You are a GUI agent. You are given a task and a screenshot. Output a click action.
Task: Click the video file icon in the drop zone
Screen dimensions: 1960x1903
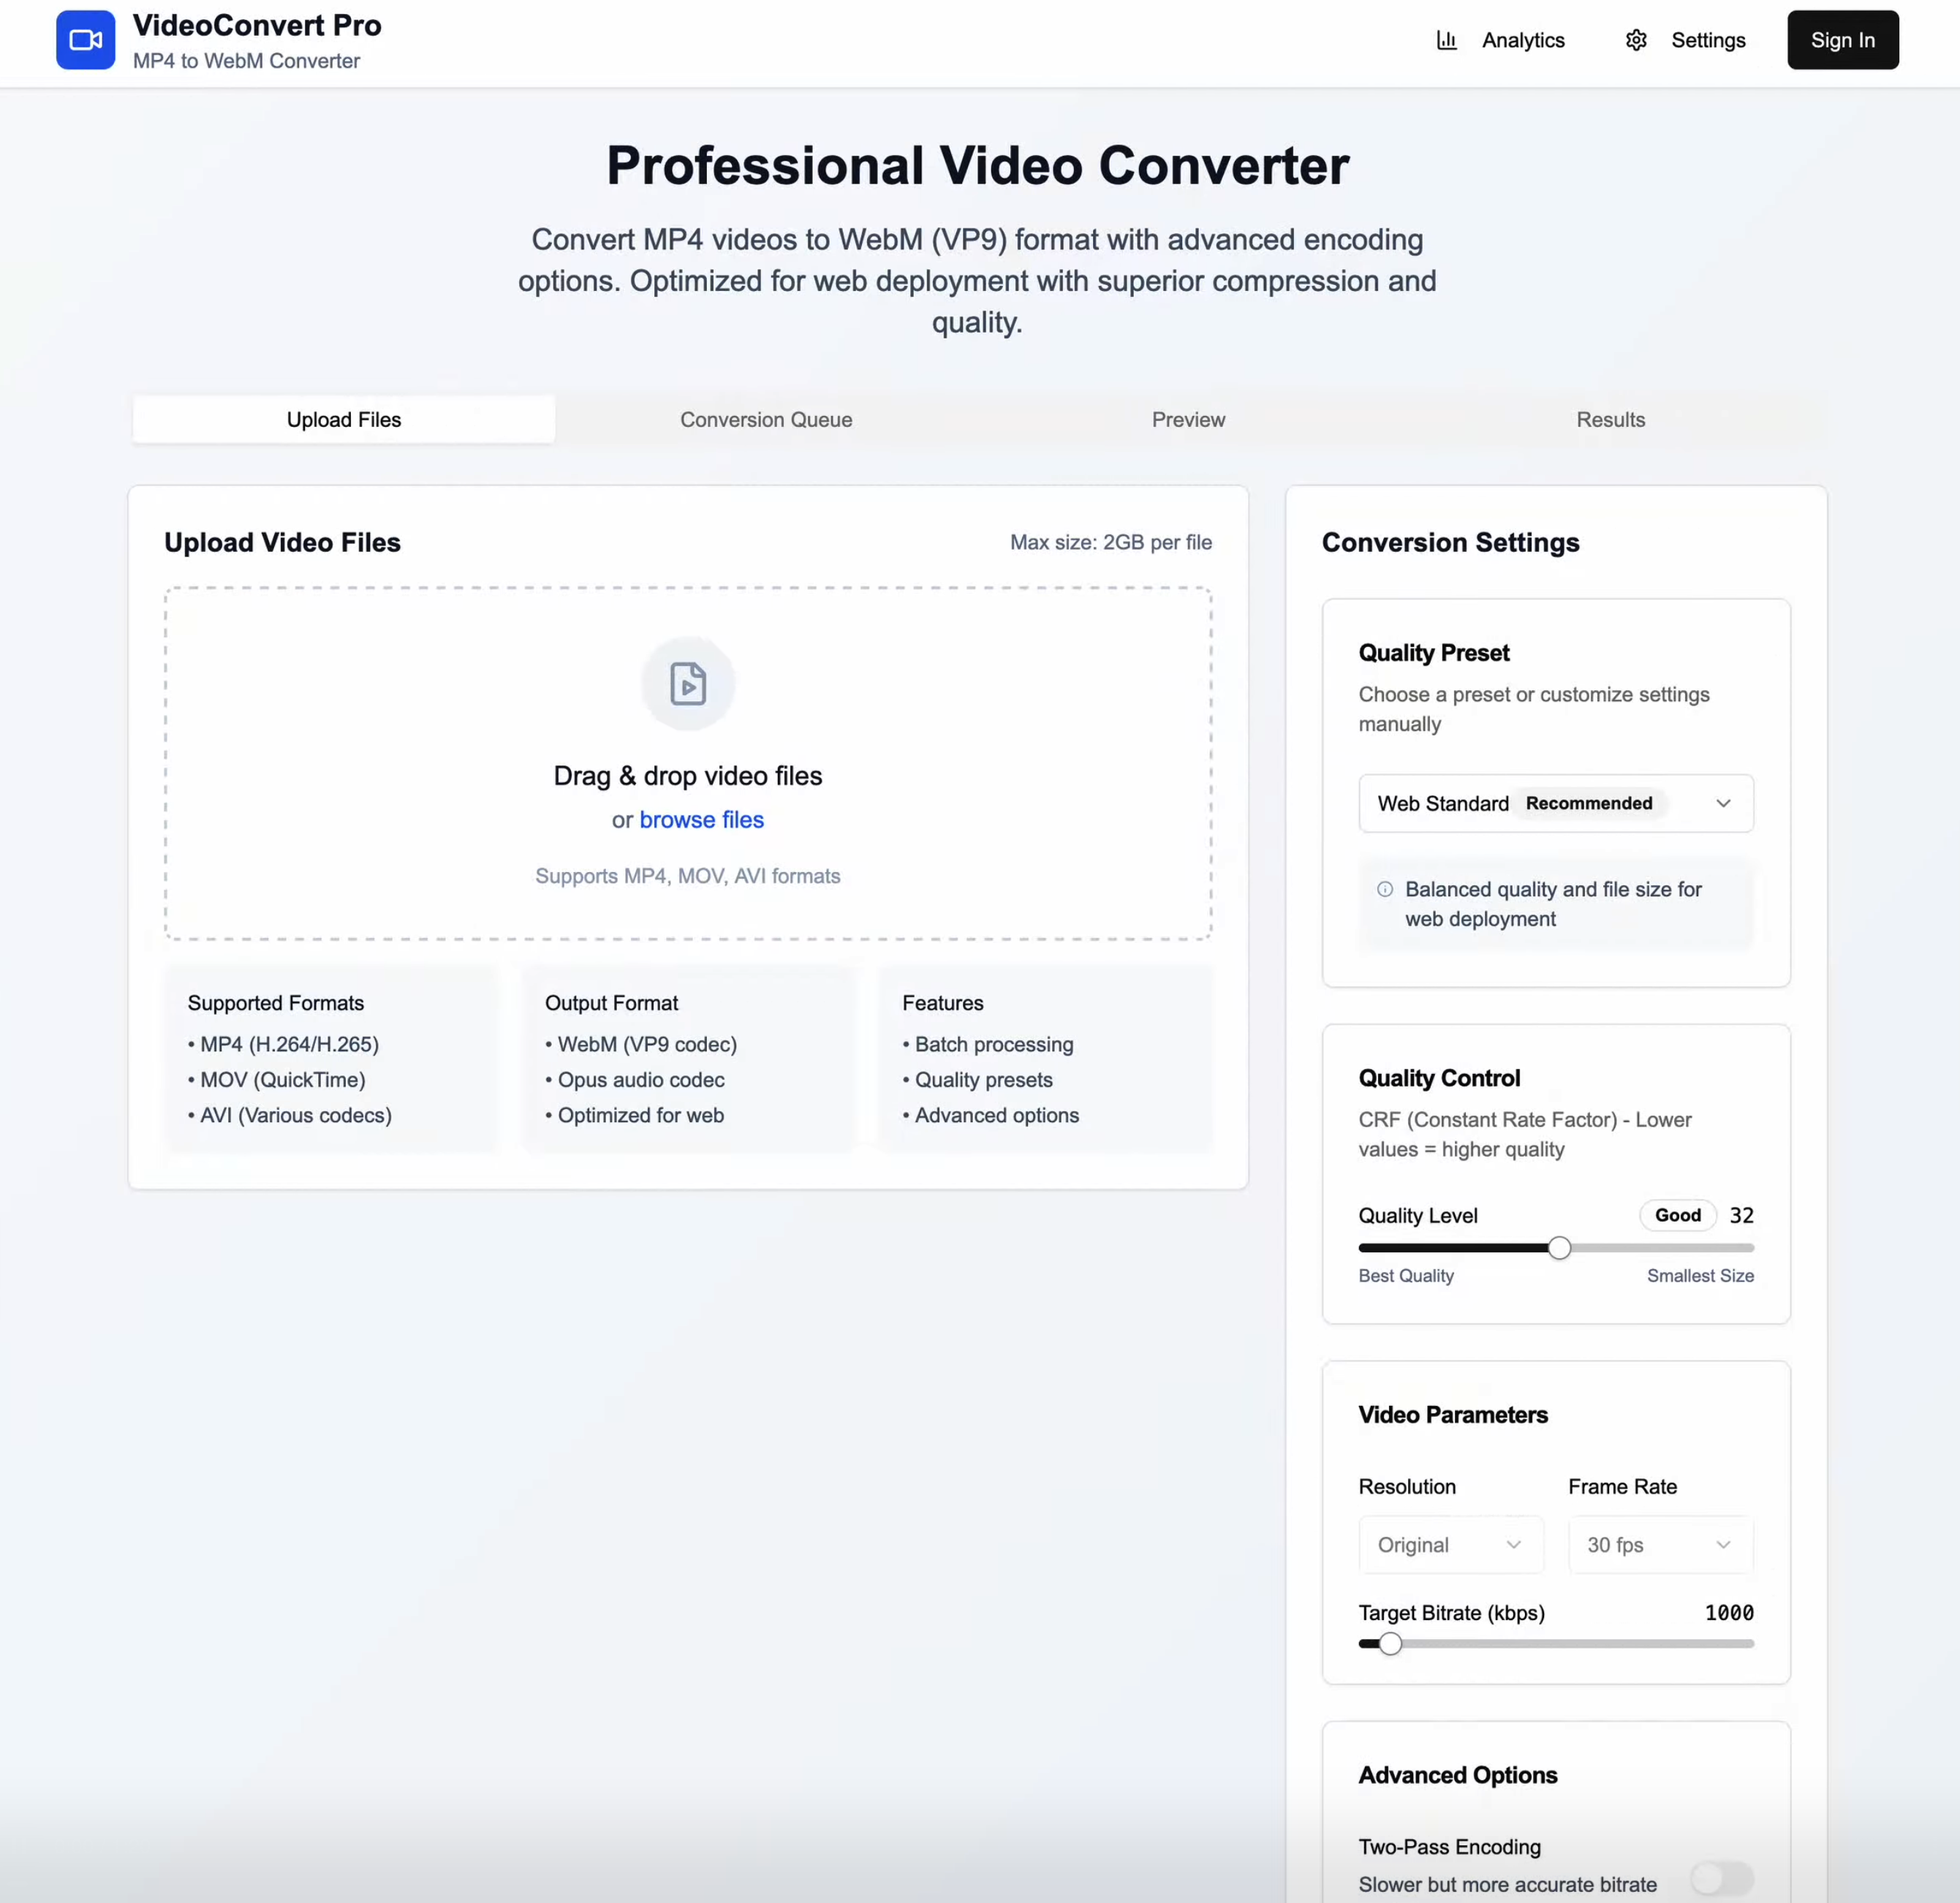tap(688, 683)
